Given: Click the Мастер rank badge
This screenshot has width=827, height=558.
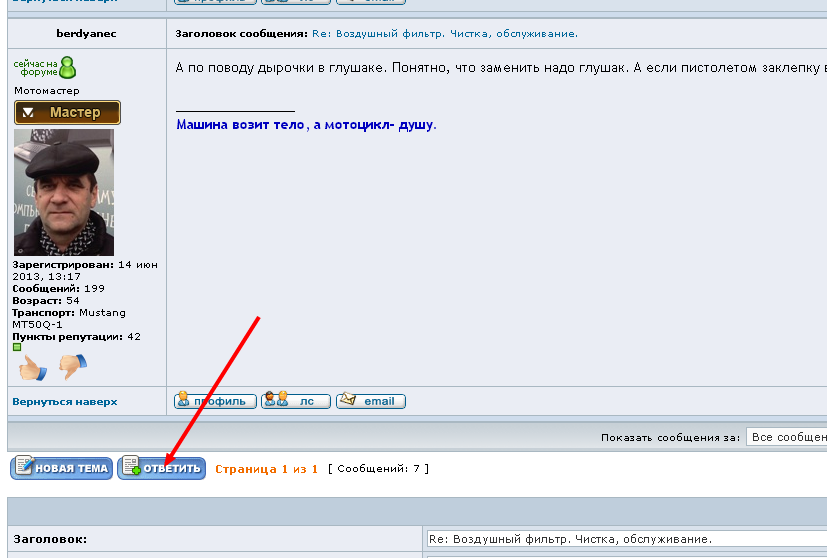Looking at the screenshot, I should click(x=67, y=113).
